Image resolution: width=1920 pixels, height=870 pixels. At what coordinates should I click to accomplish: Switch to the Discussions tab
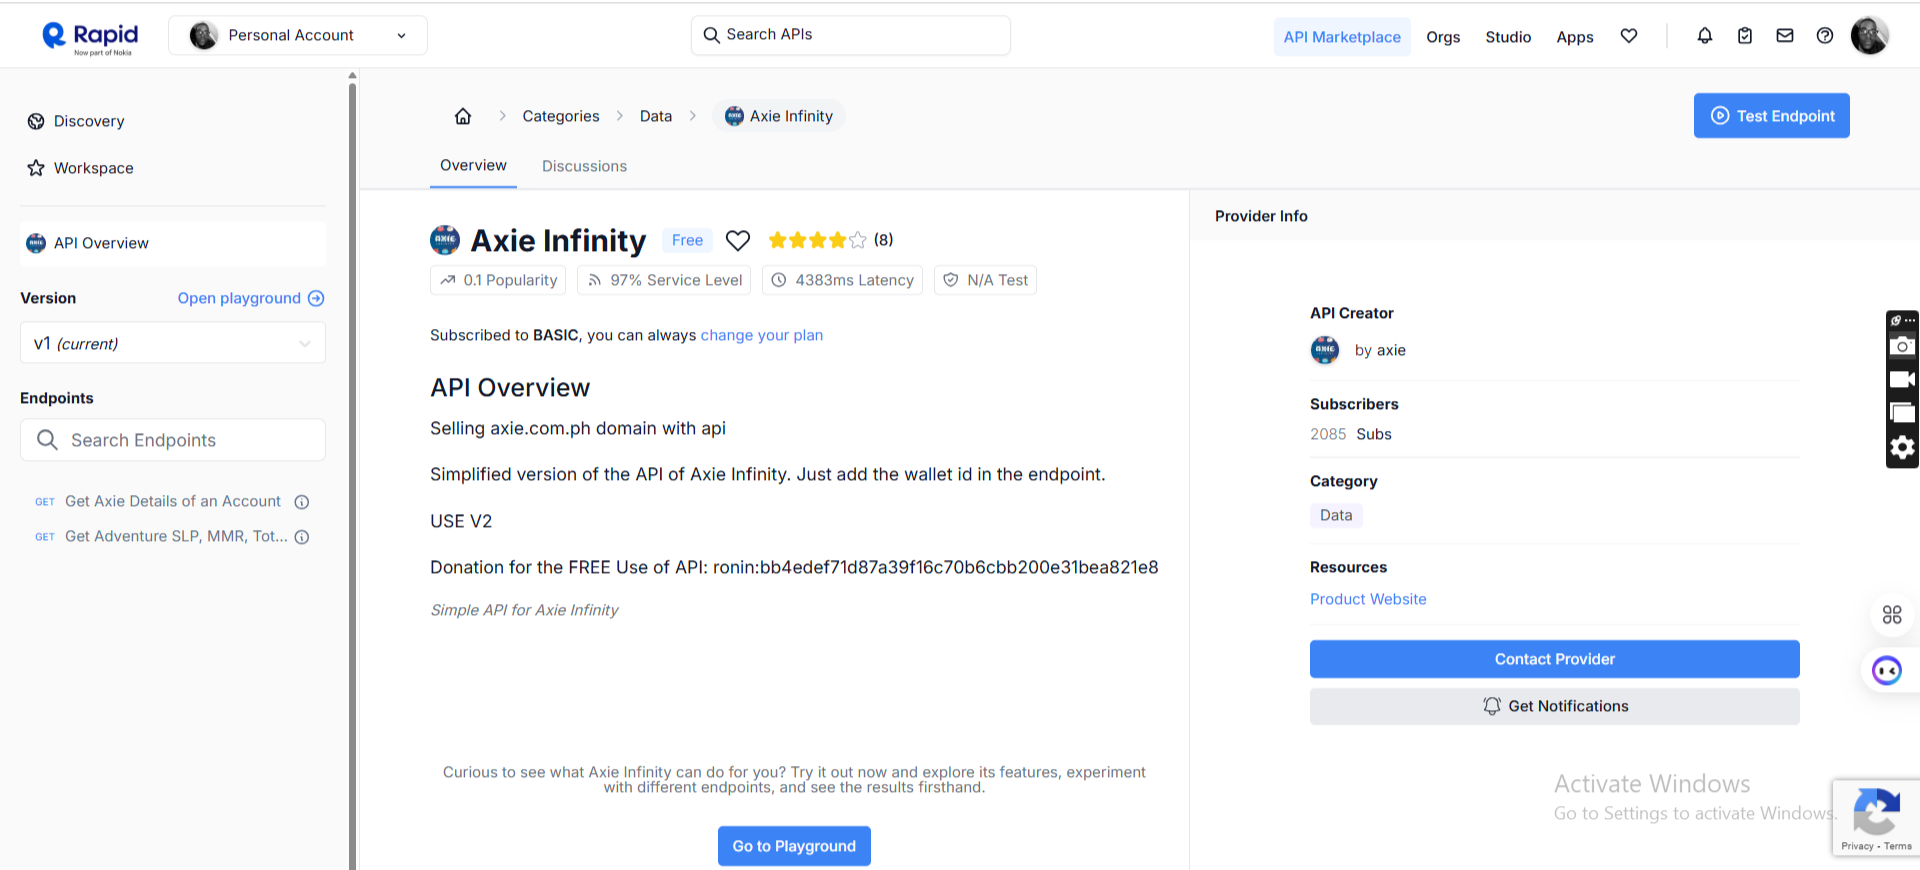(584, 166)
